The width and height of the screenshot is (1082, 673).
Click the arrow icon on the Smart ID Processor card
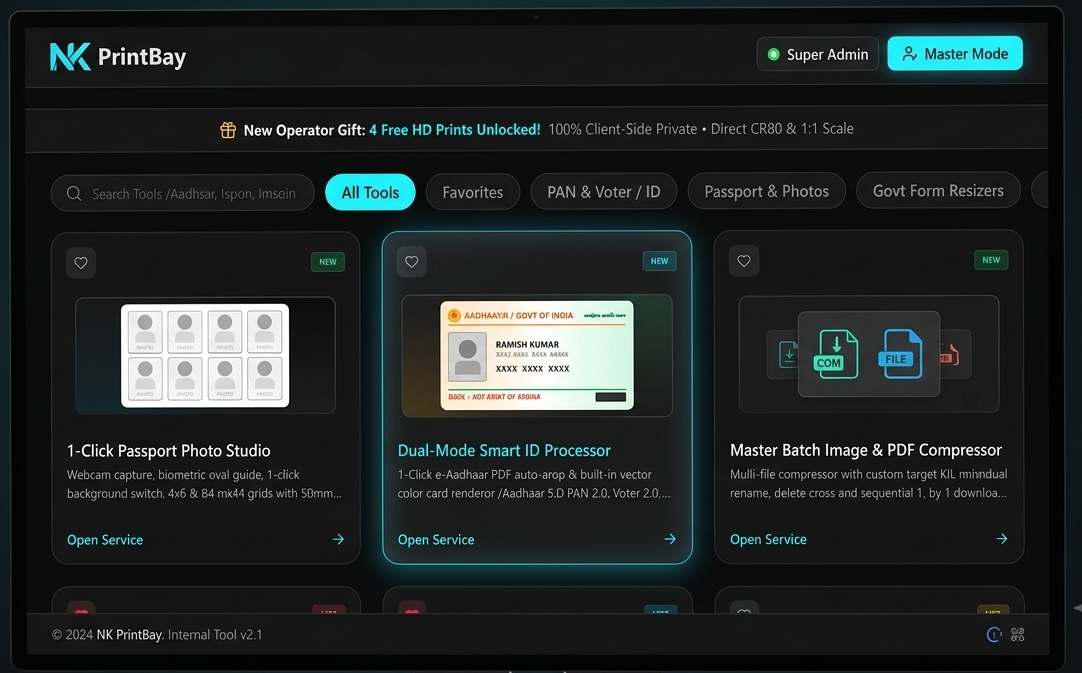(x=670, y=538)
